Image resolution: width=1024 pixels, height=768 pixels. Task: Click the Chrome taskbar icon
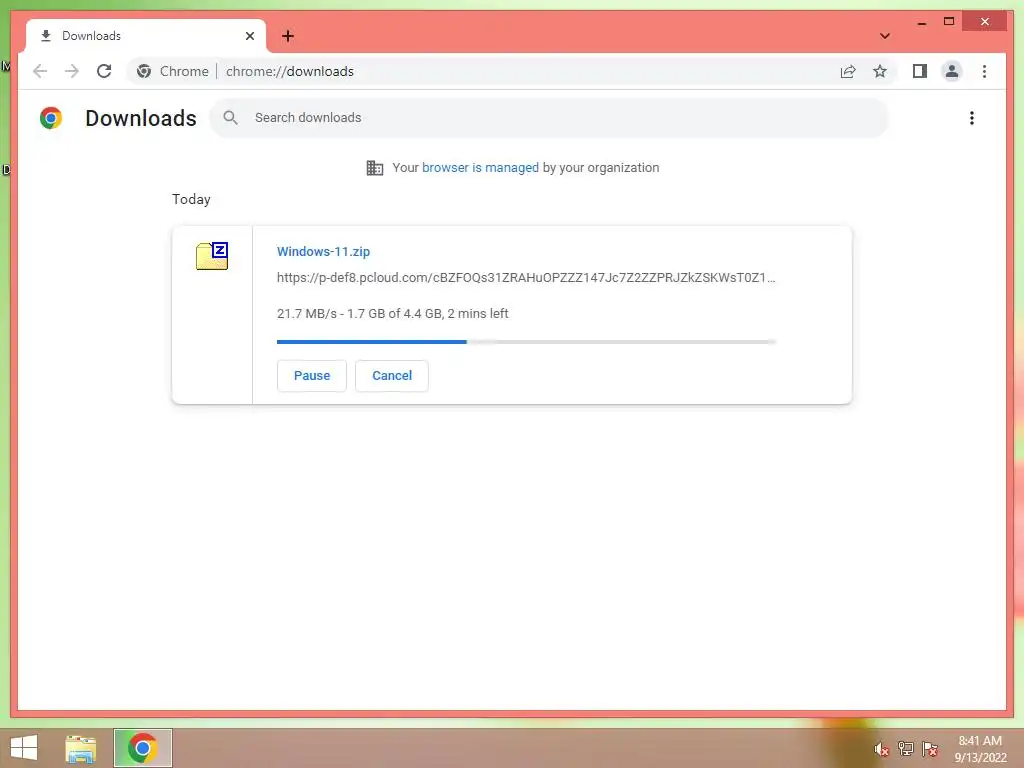pyautogui.click(x=142, y=748)
